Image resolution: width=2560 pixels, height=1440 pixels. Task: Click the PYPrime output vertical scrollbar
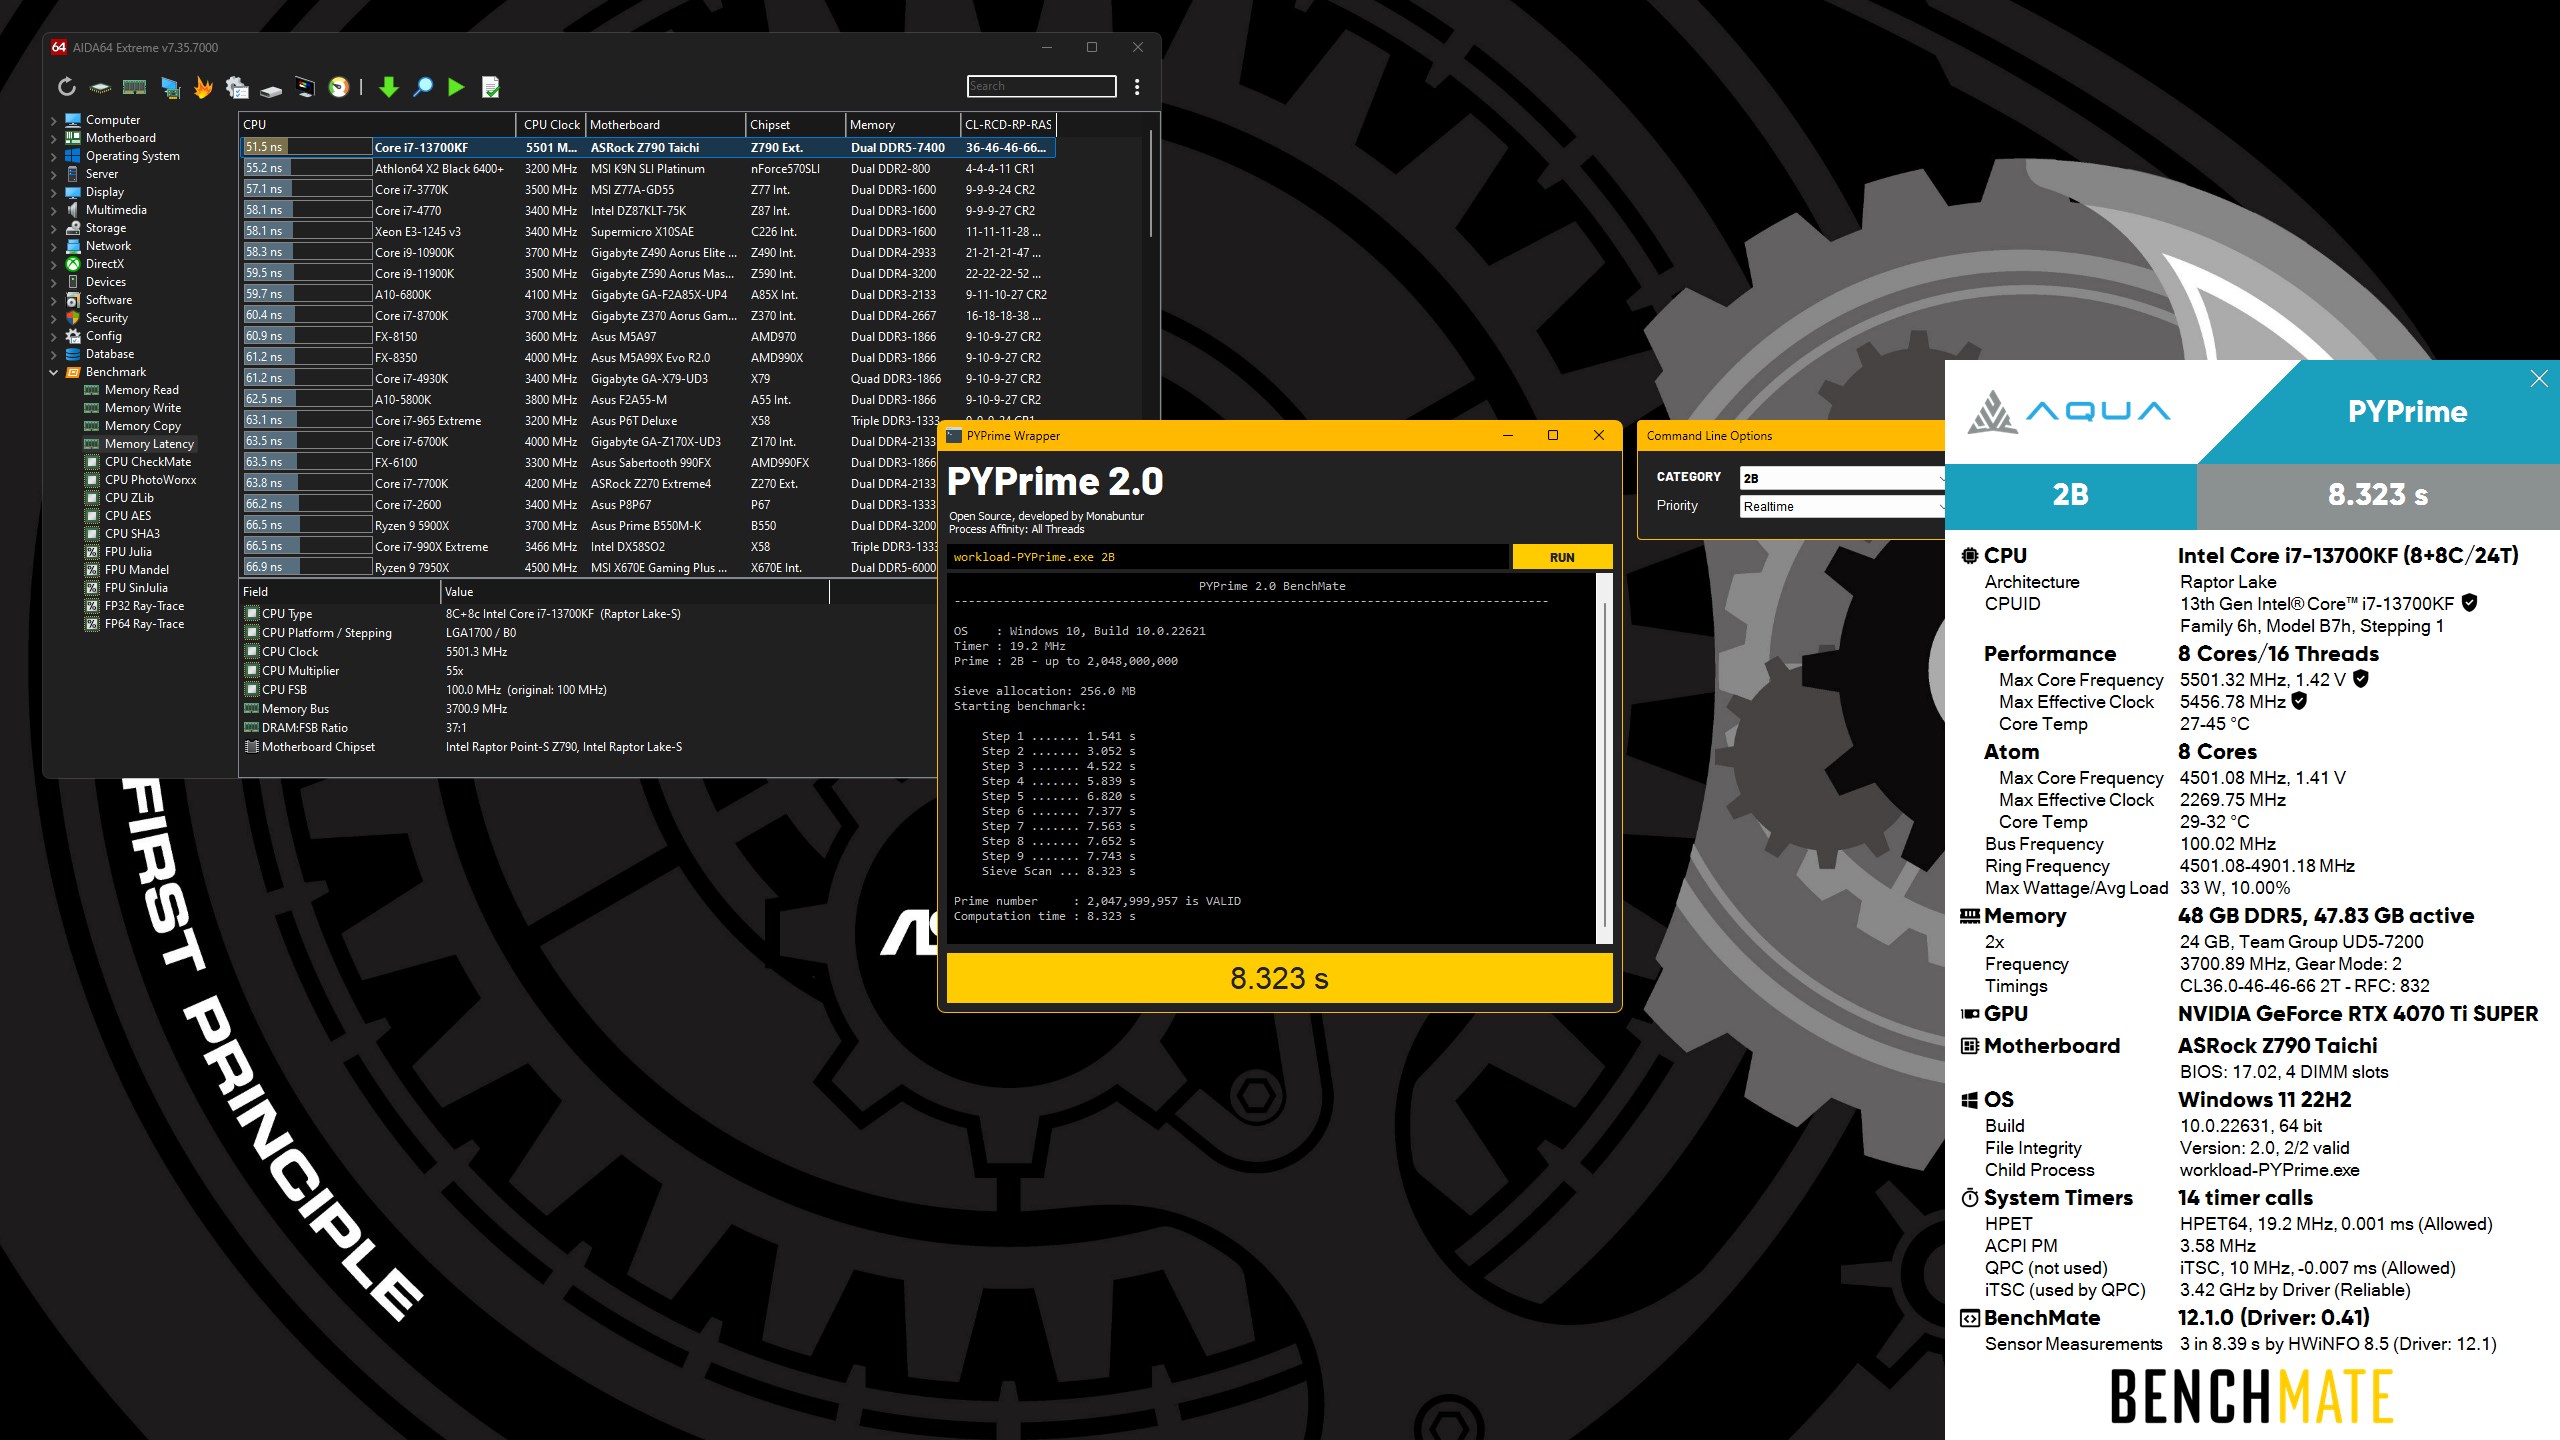coord(1604,759)
